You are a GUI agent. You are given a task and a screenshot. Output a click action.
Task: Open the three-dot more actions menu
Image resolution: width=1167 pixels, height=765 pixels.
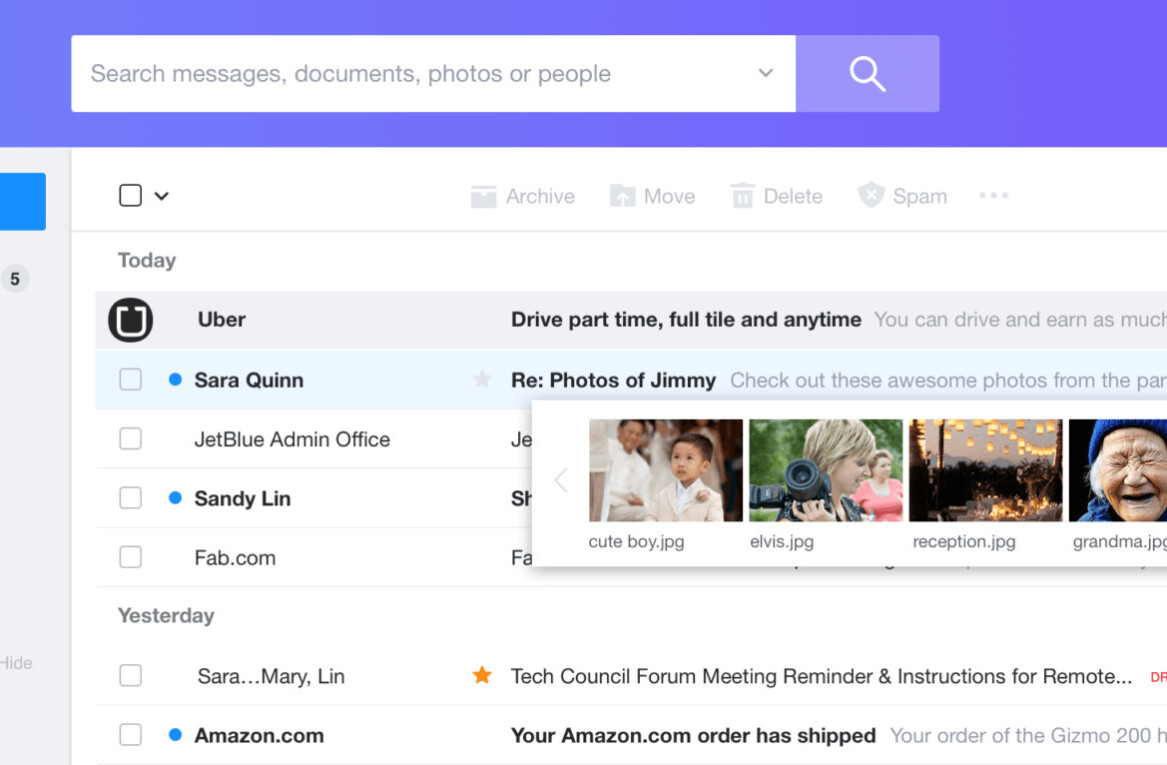coord(993,196)
